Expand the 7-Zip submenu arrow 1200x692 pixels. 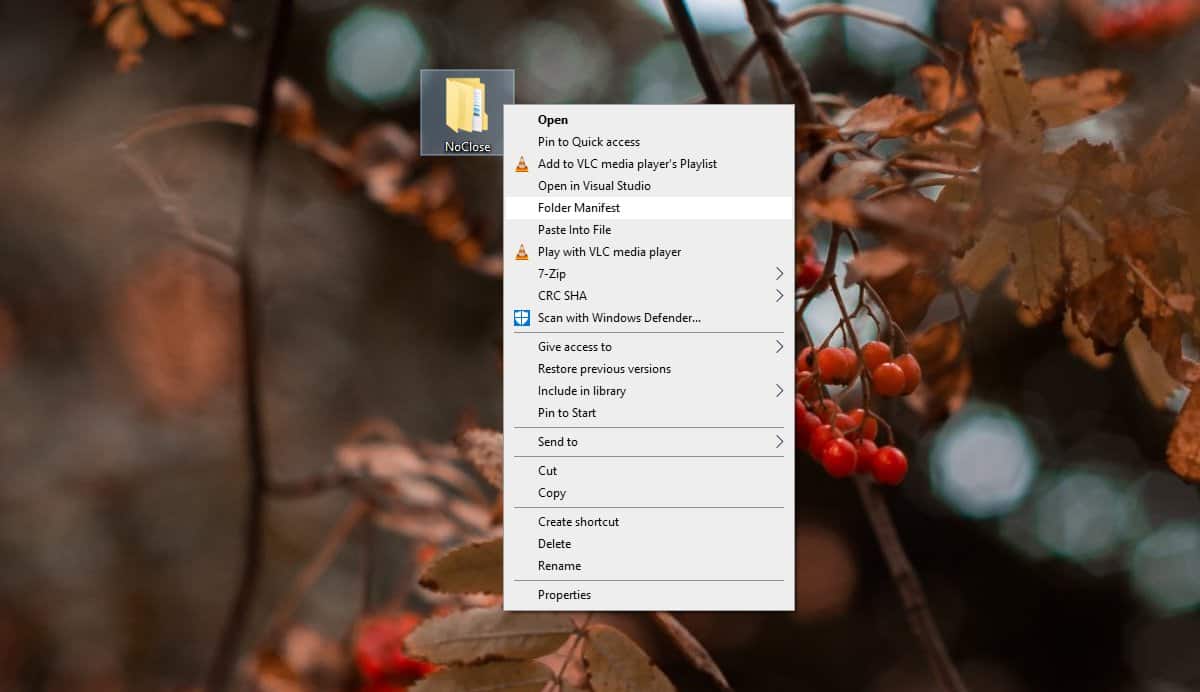pos(779,274)
